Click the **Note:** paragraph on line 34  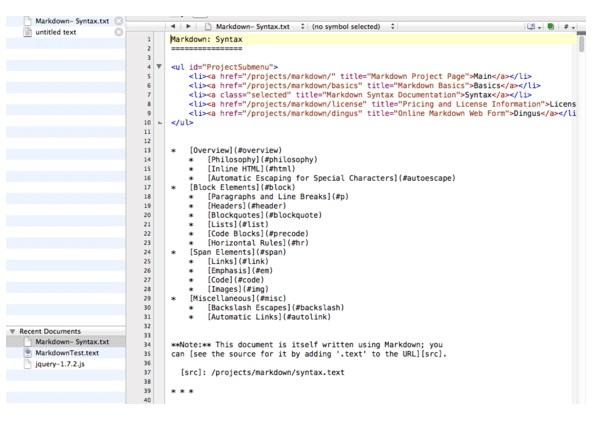point(307,344)
